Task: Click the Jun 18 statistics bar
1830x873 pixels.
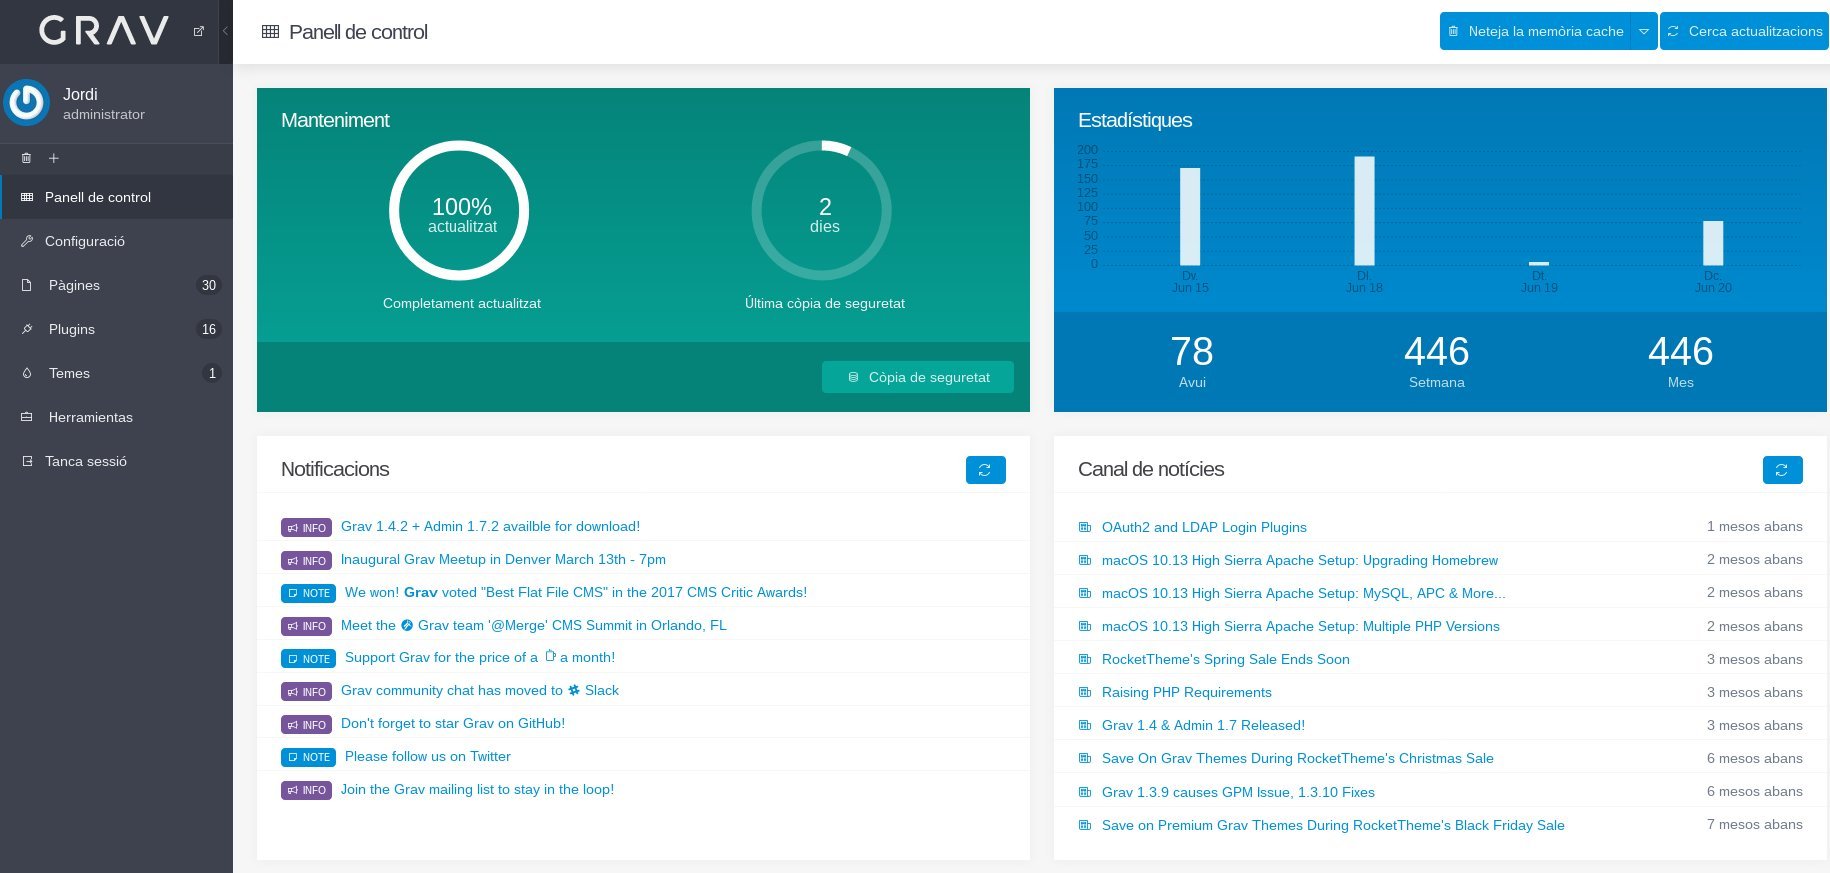Action: point(1364,210)
